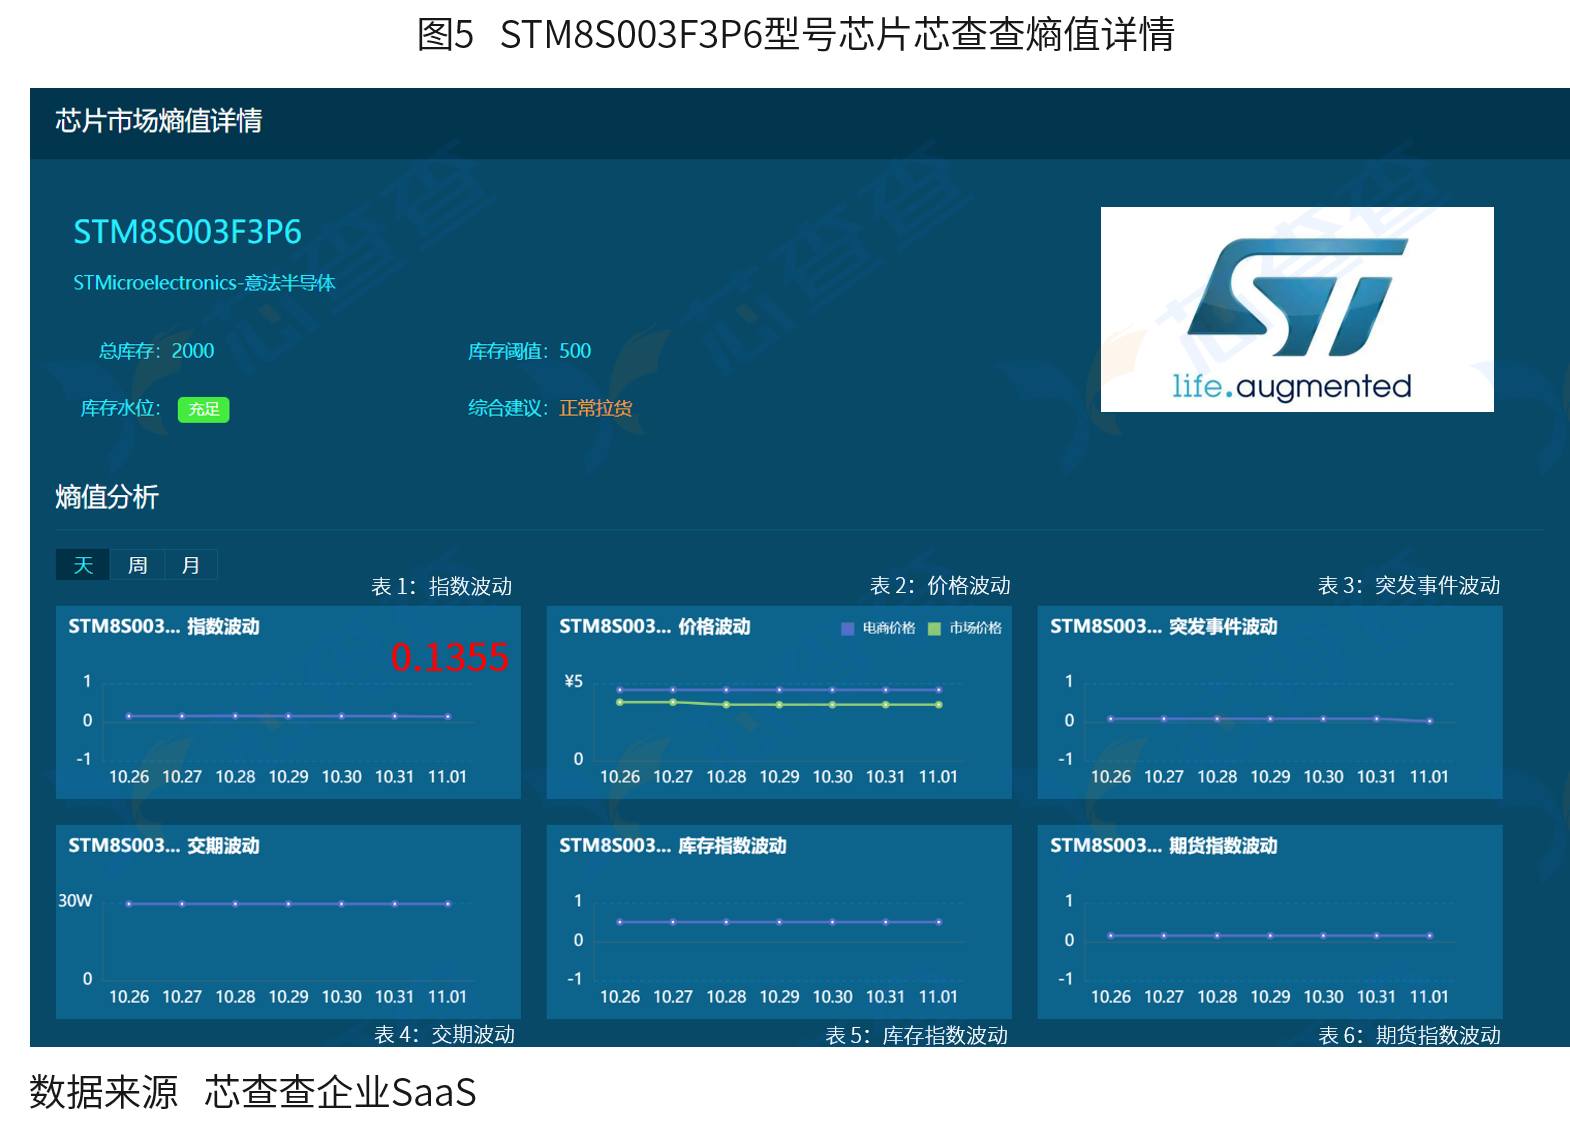Click the 芯片市场熵值详情 header title
Screen dimensions: 1570x1139
[159, 121]
